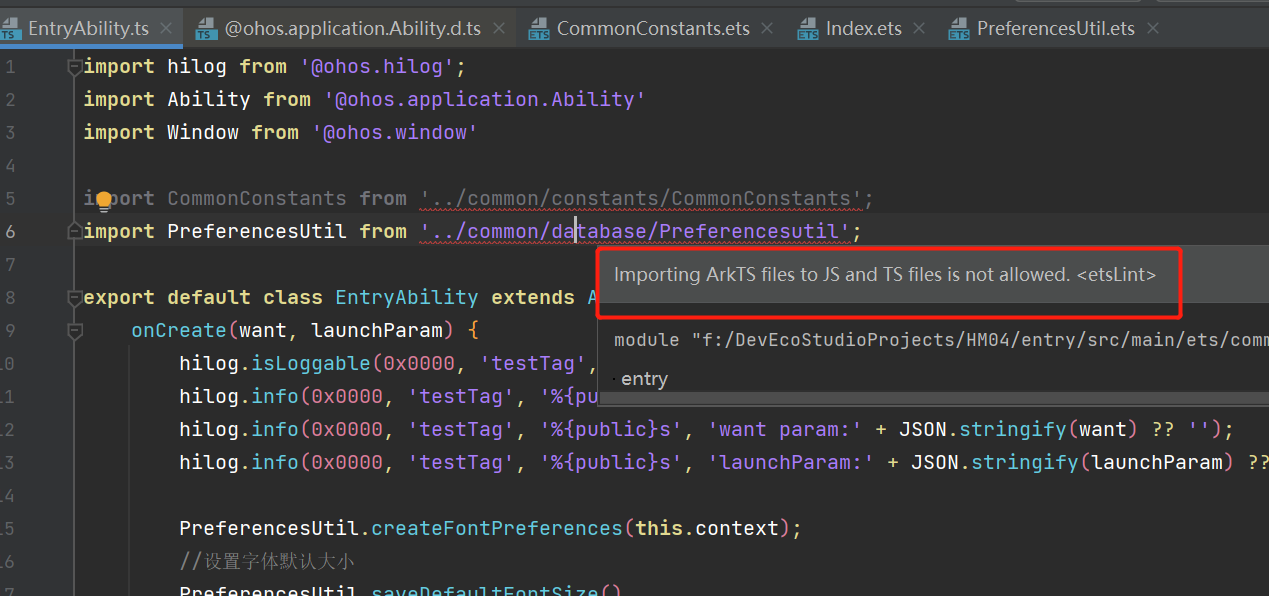Click the '@ohos.application.Ability' module string
This screenshot has width=1269, height=596.
pyautogui.click(x=485, y=100)
